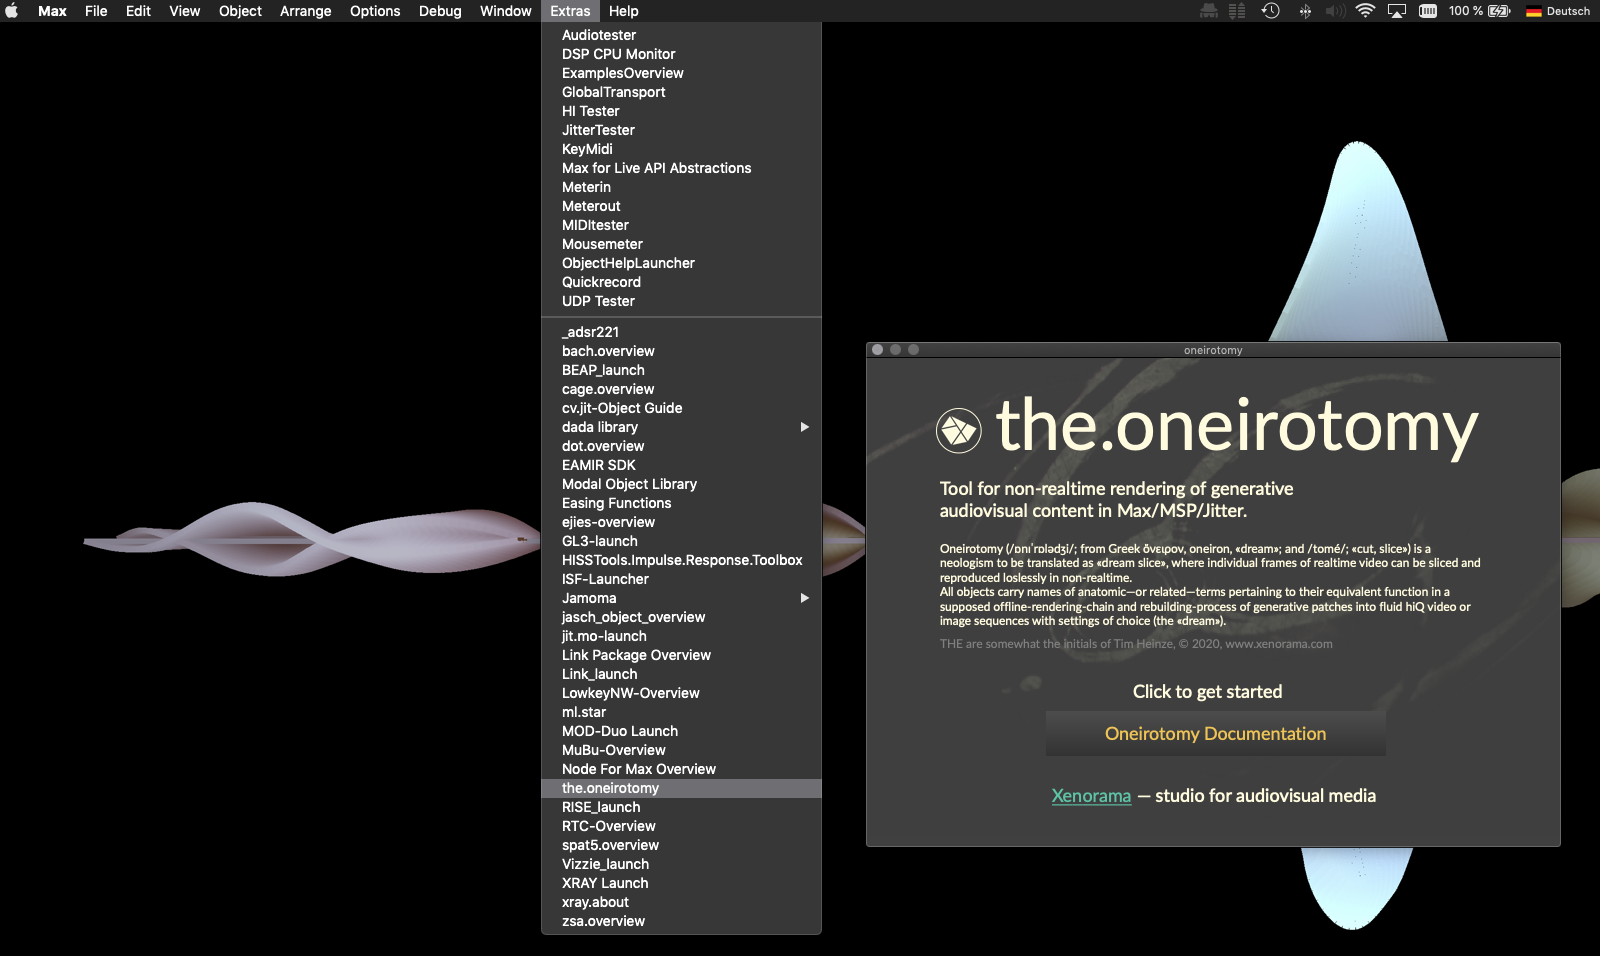Open zsa.overview
This screenshot has height=956, width=1600.
(681, 921)
